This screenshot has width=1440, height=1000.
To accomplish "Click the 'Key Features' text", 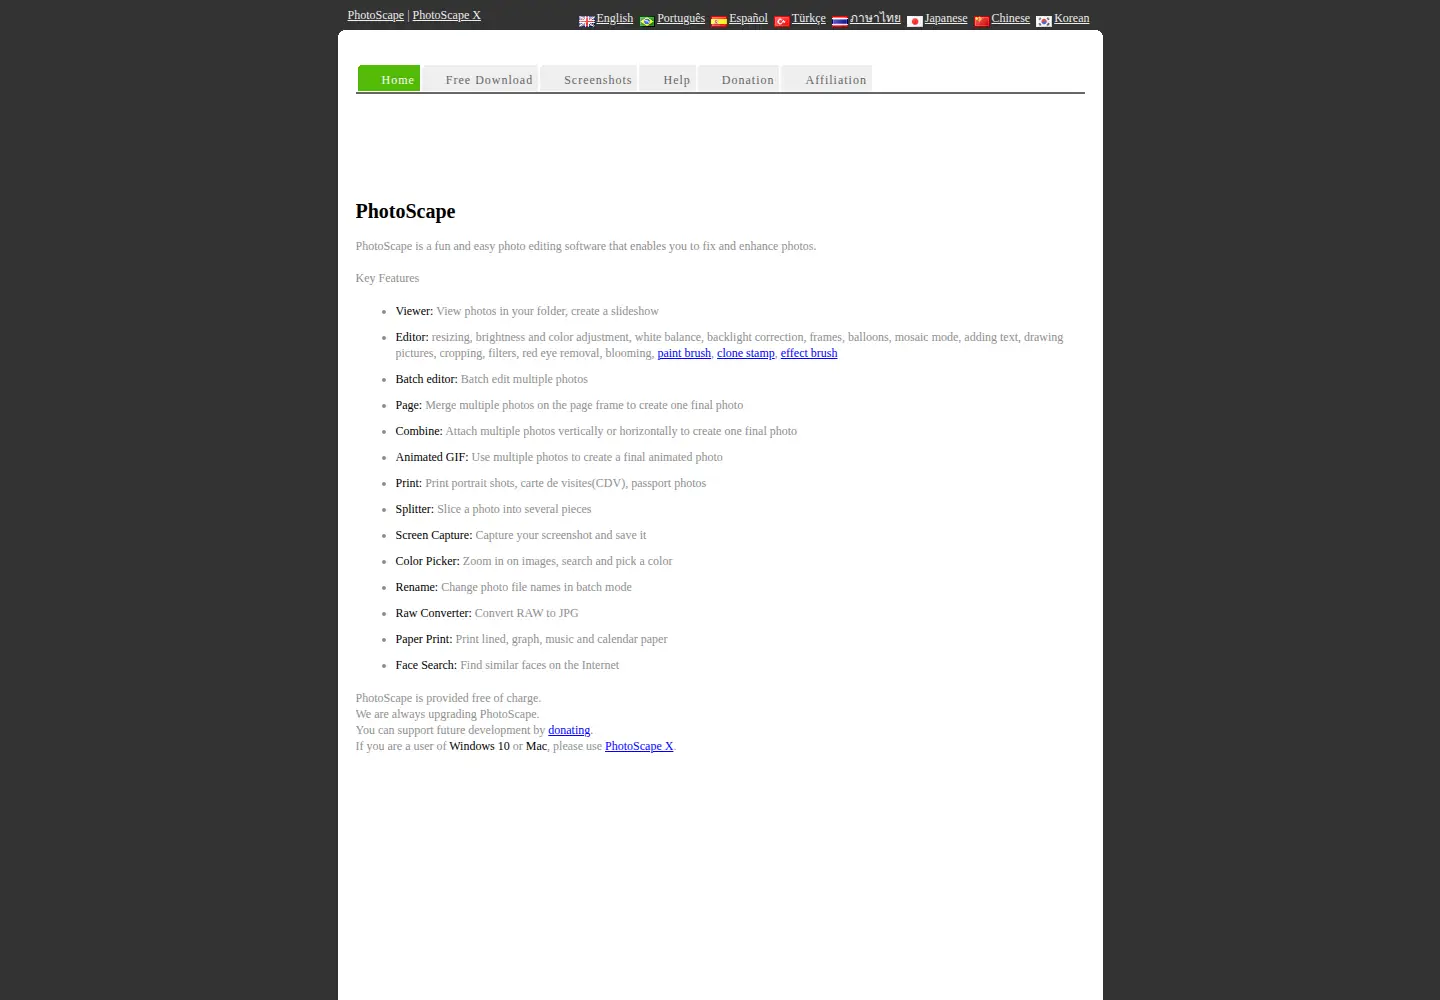I will point(388,278).
